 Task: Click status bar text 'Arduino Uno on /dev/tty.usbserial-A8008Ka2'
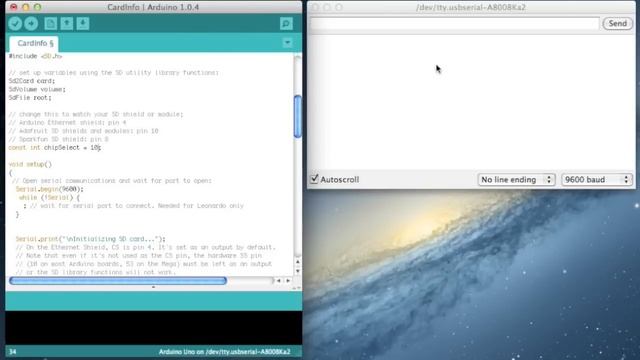tap(224, 352)
